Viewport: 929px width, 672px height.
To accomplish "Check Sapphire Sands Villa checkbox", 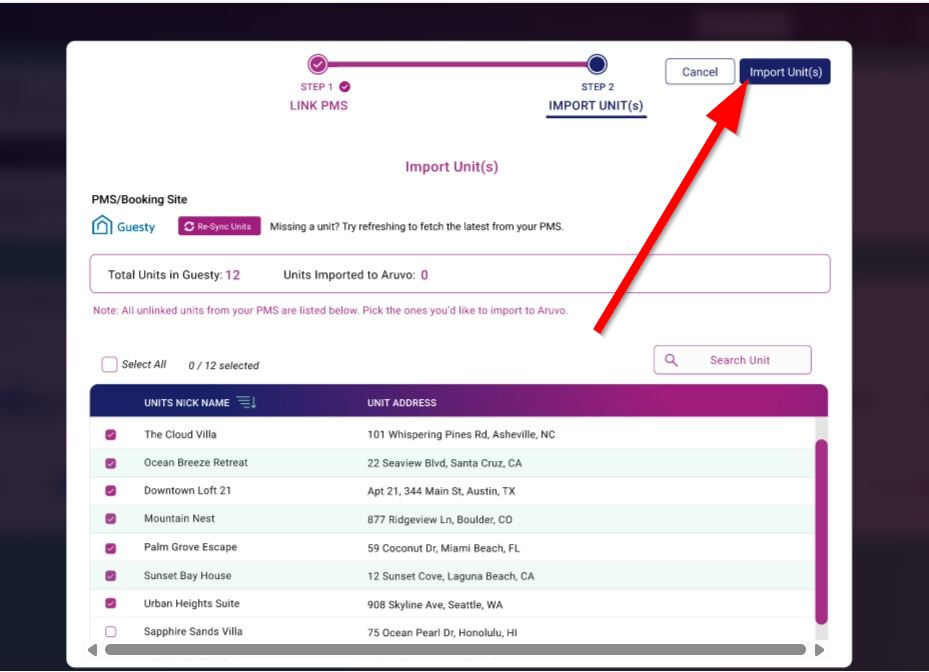I will [x=111, y=632].
